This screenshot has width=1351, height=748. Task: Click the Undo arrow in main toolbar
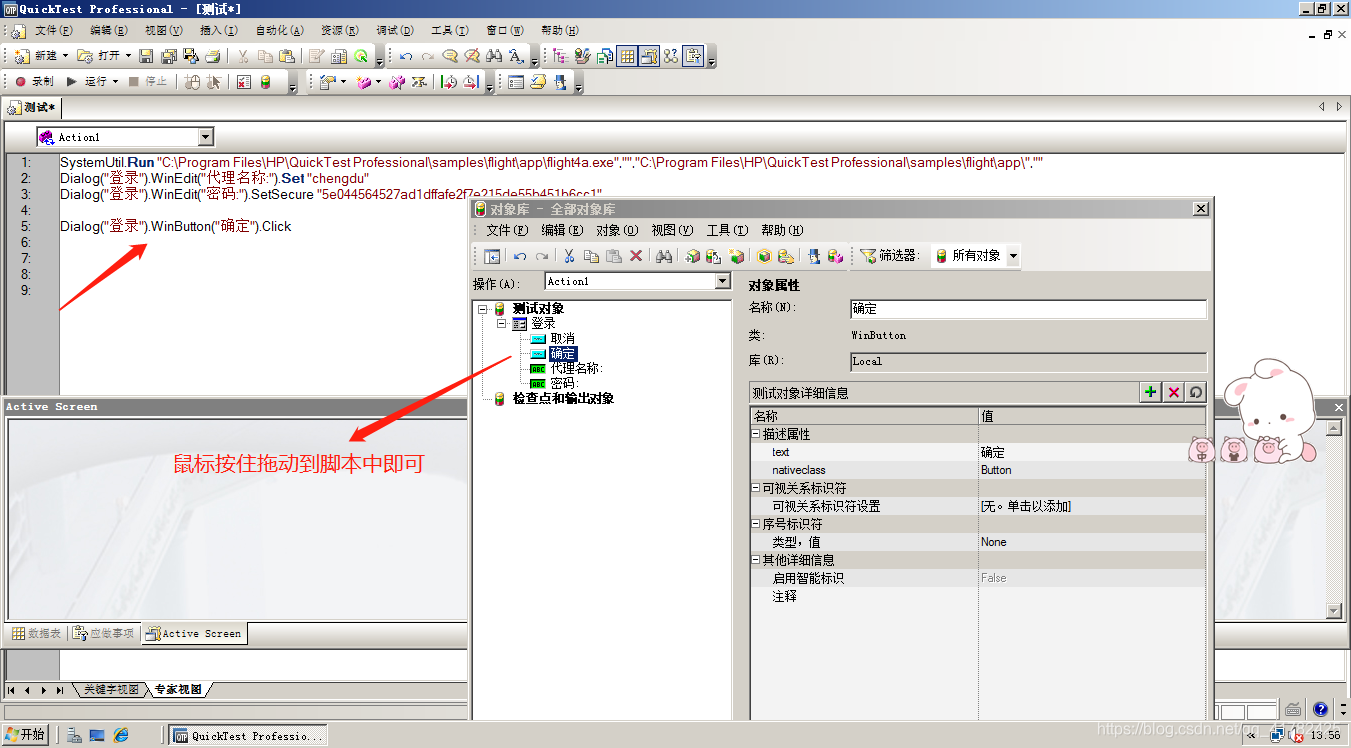coord(406,56)
